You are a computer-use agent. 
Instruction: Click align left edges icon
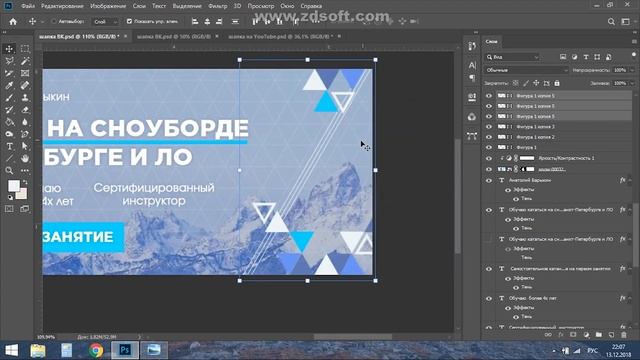[195, 22]
